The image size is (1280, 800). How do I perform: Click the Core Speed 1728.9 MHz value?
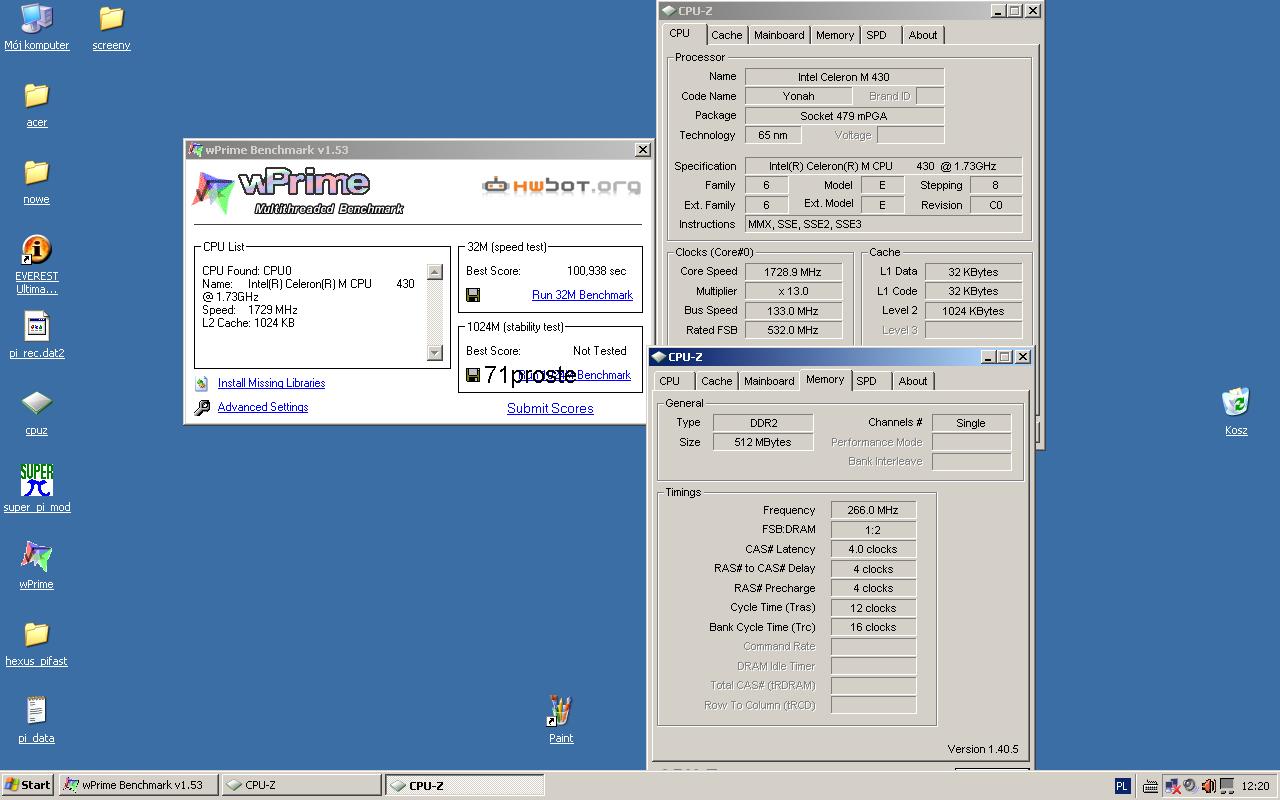pyautogui.click(x=793, y=272)
